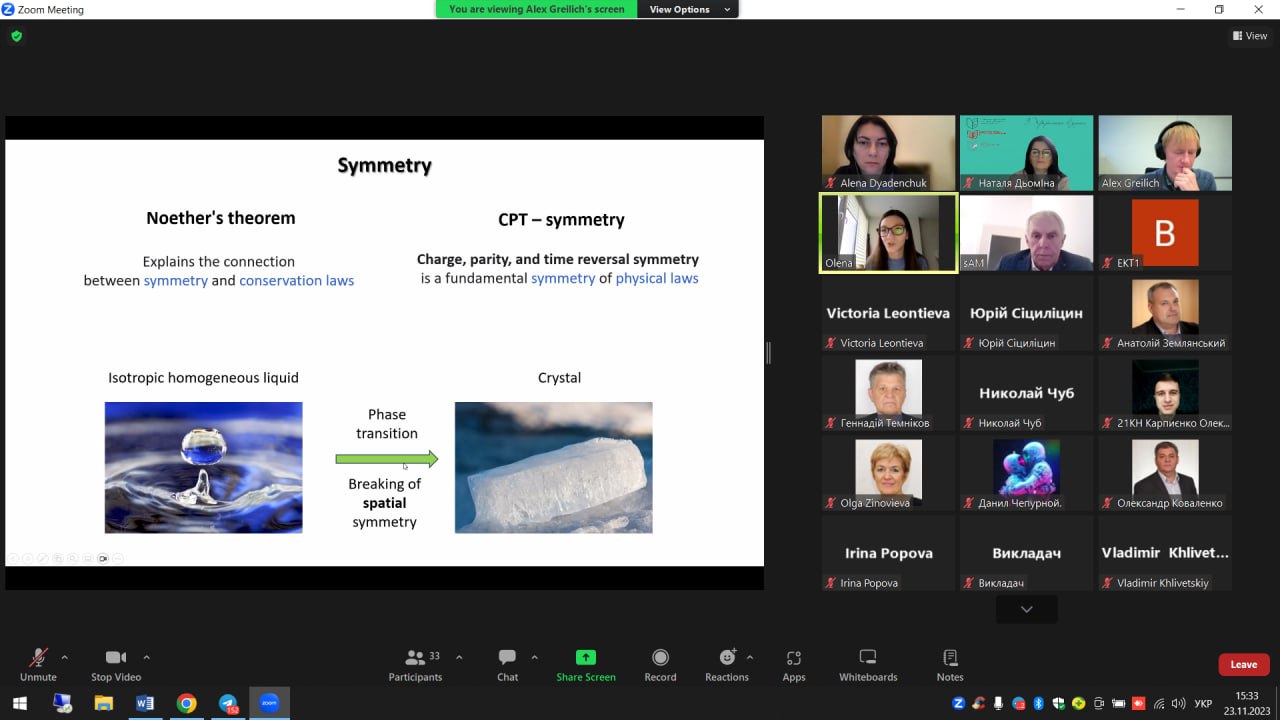Viewport: 1280px width, 720px height.
Task: Click the 'physical laws' blue text
Action: 657,278
